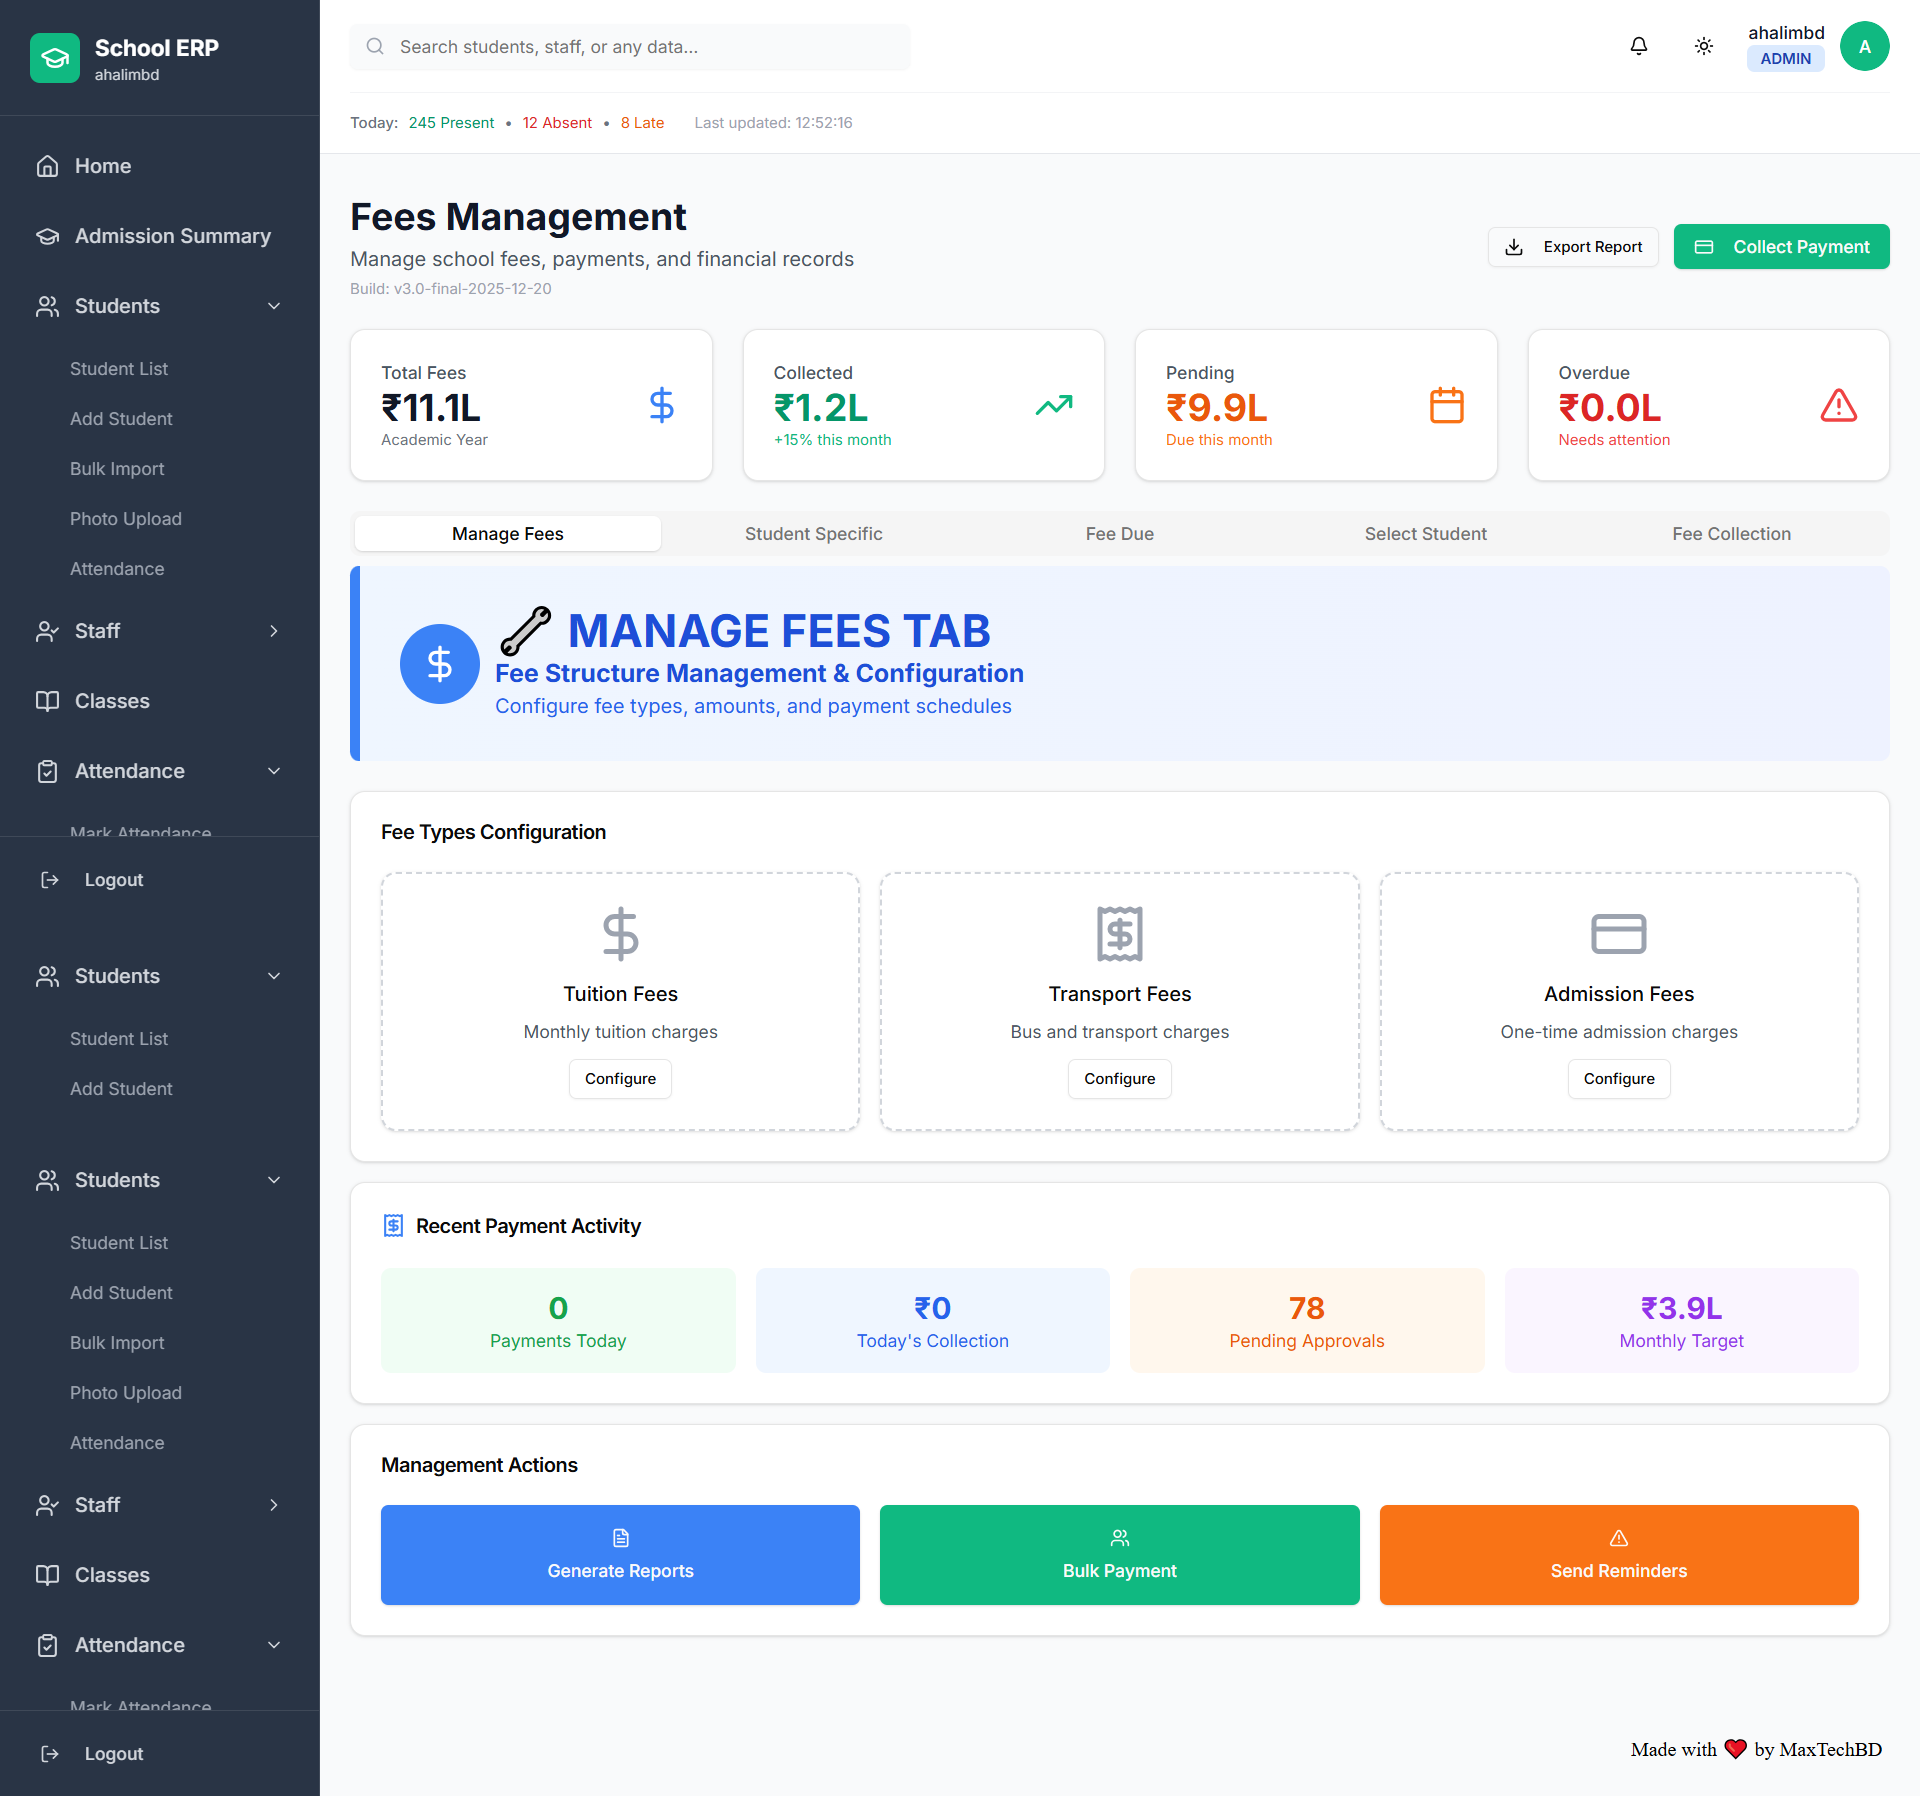Configure Transport Fees
Screen dimensions: 1920x1796
click(1119, 1079)
